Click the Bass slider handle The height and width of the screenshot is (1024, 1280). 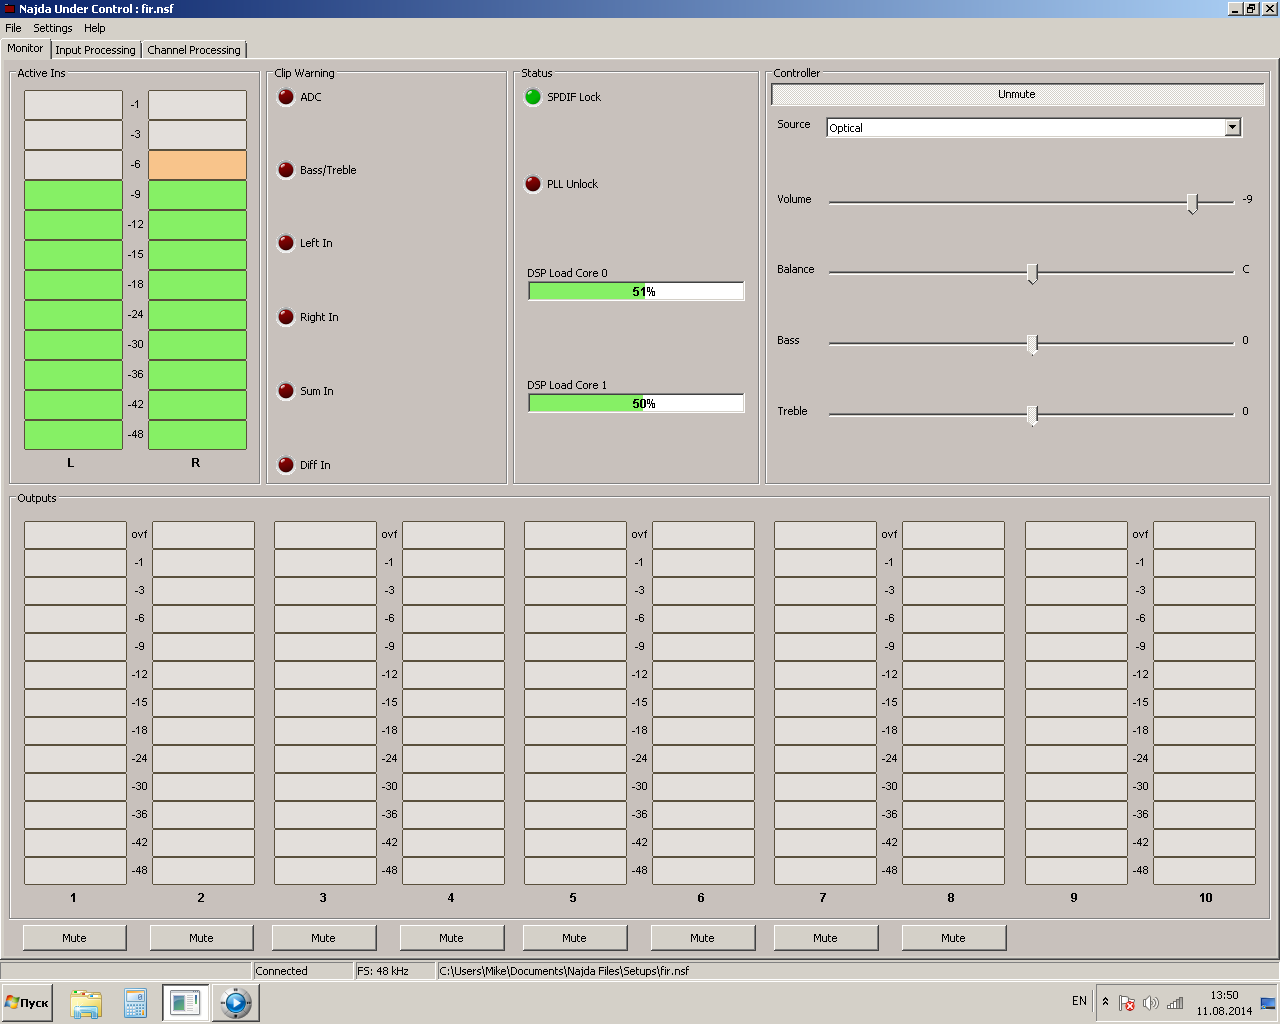[x=1032, y=344]
